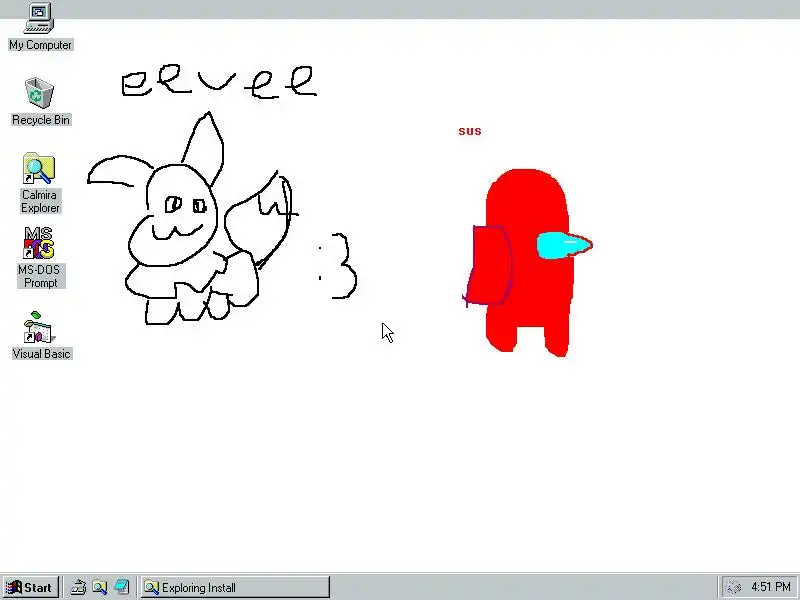Click the 4:51 PM taskbar clock
800x600 pixels.
coord(770,587)
